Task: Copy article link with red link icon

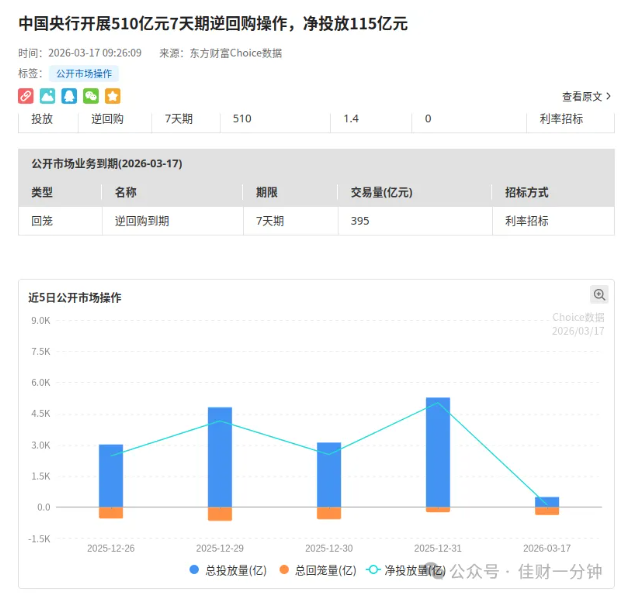Action: coord(26,96)
